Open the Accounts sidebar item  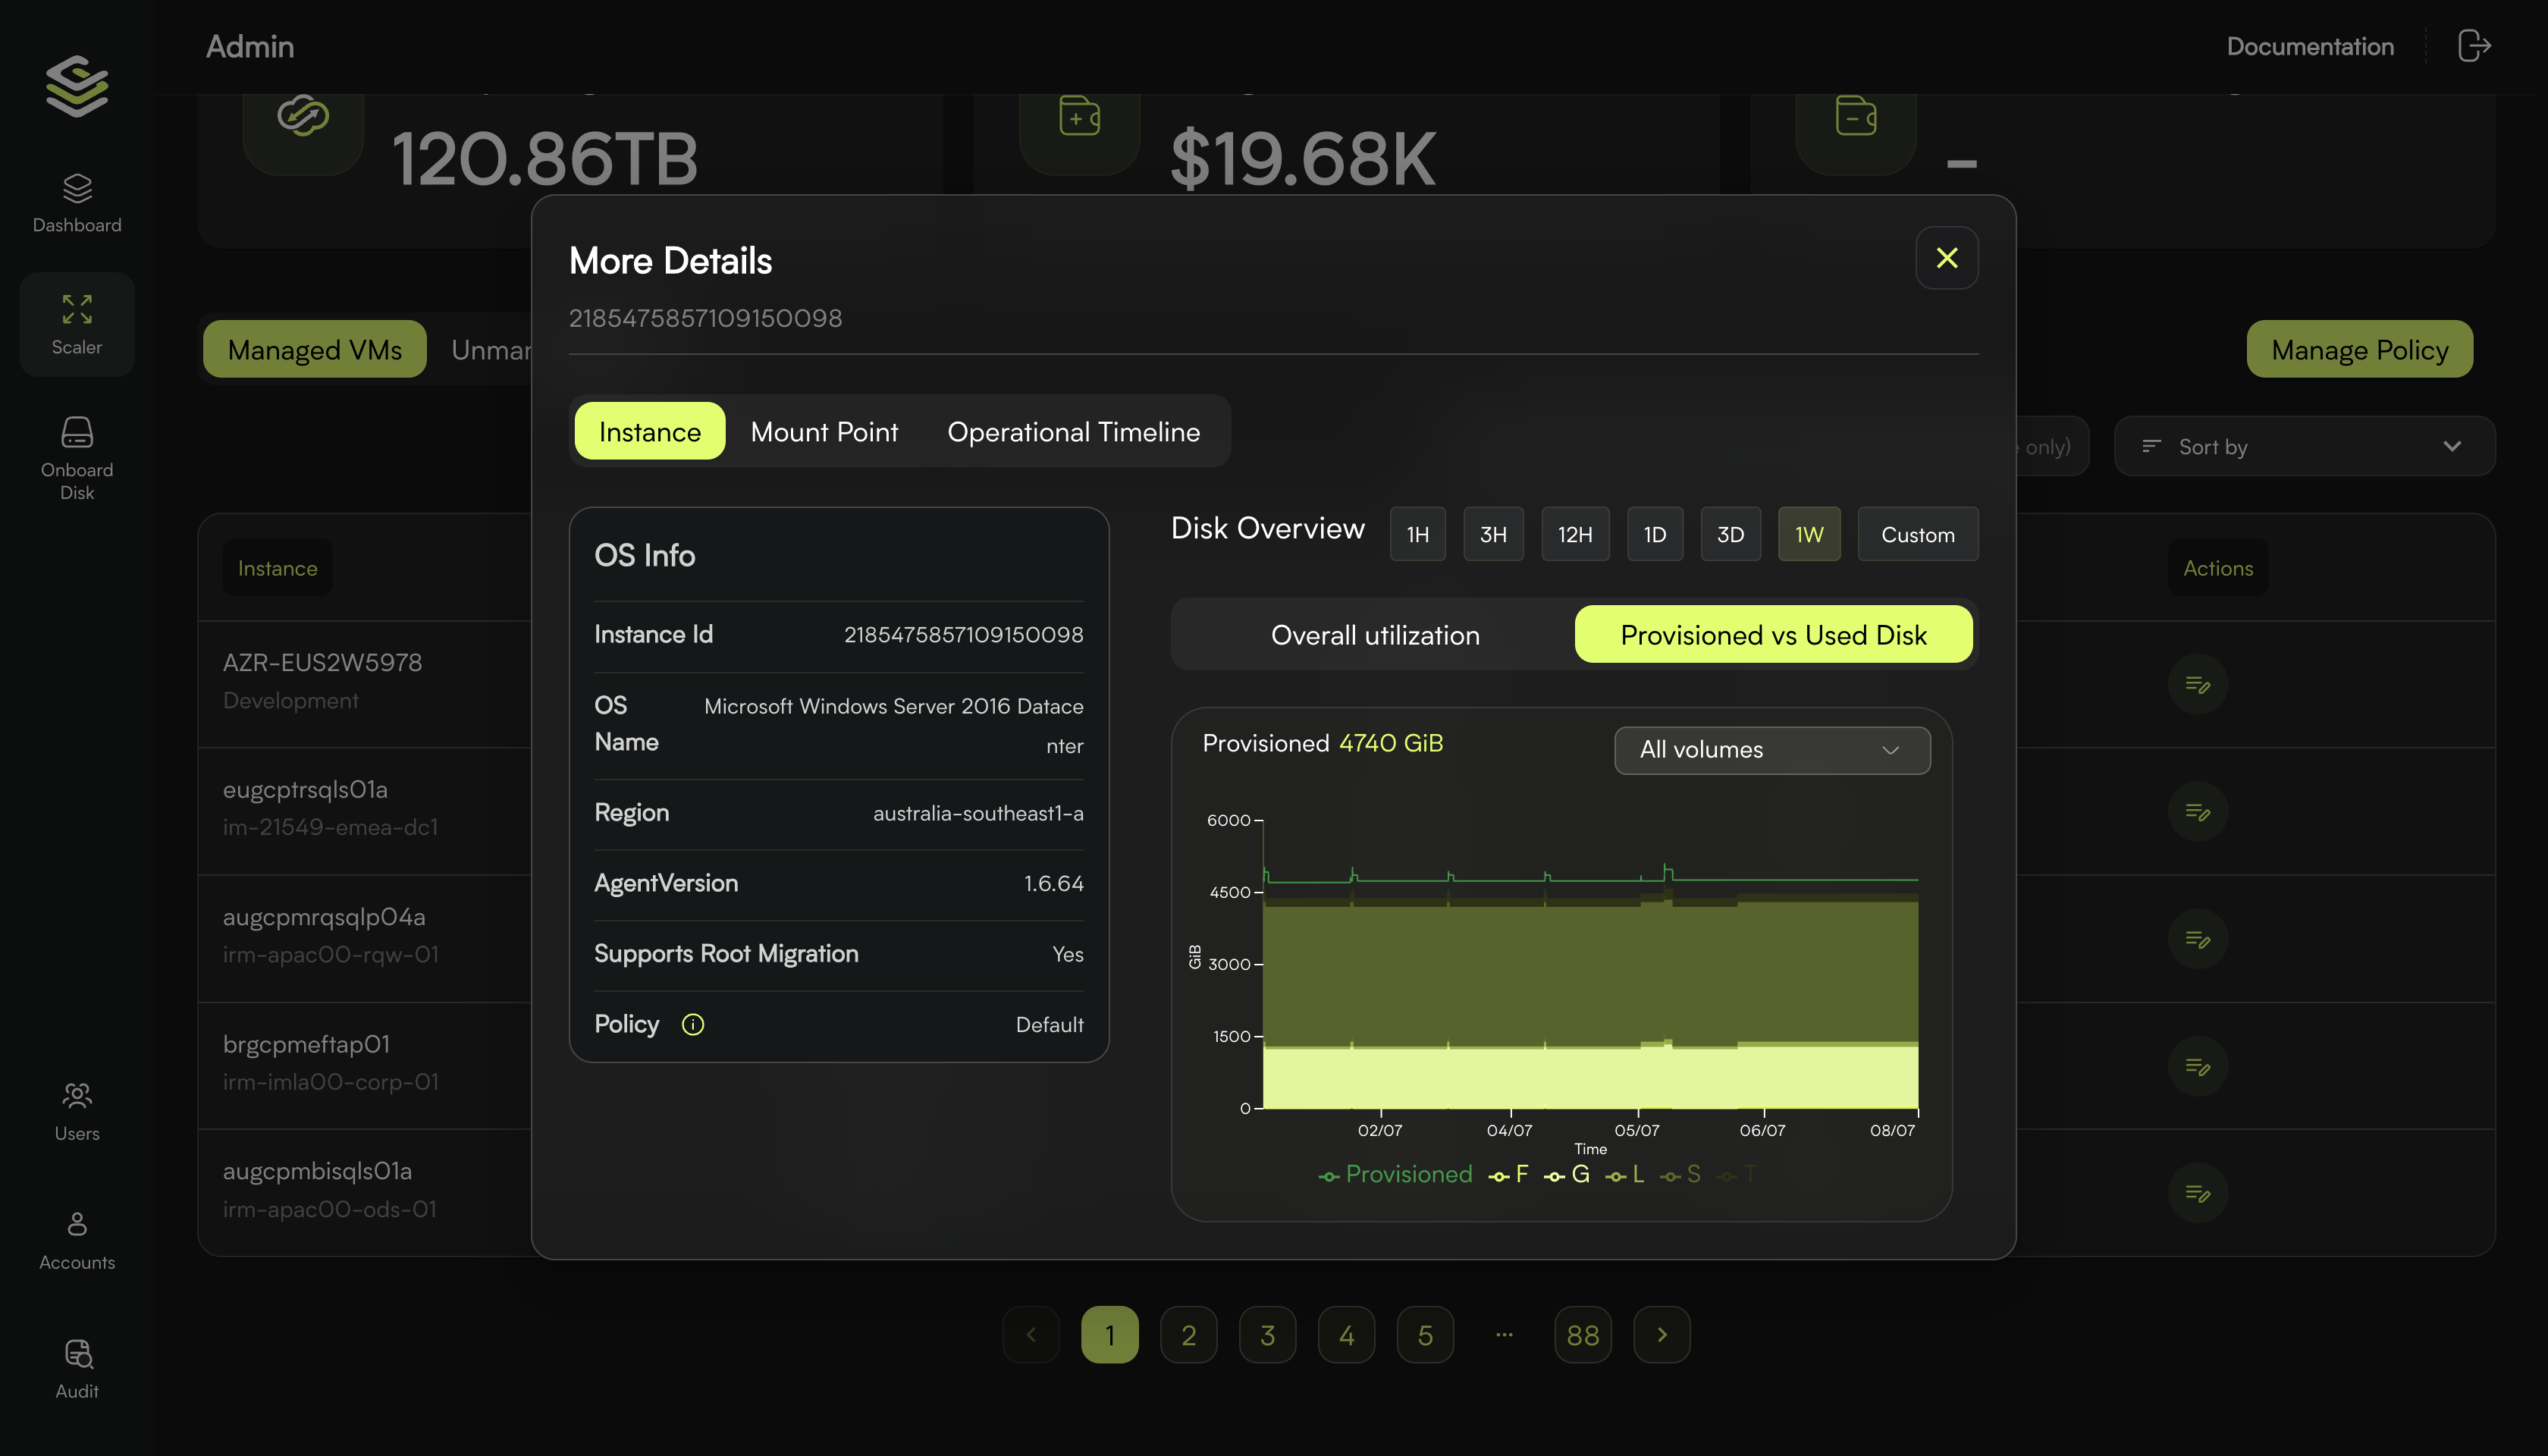click(x=77, y=1240)
